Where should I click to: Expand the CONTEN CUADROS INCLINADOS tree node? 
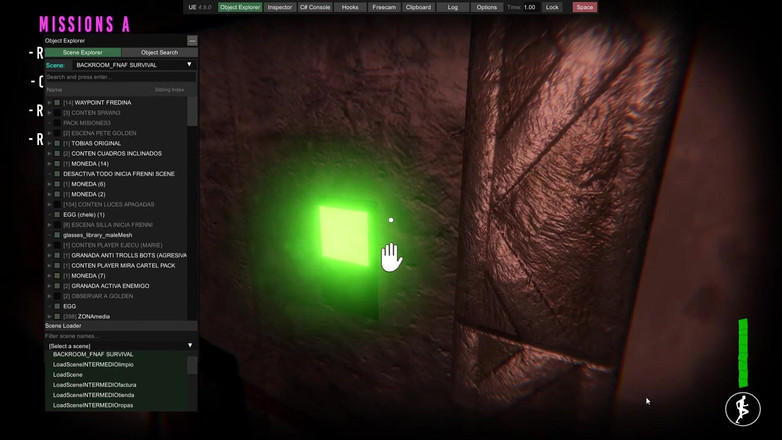tap(49, 153)
